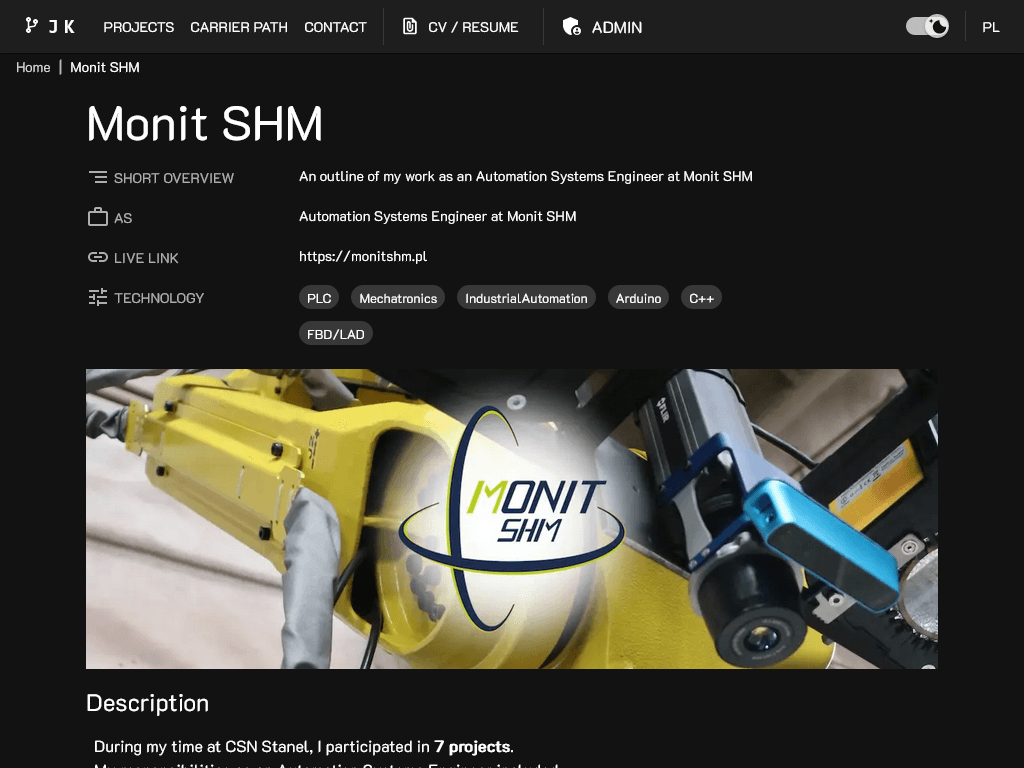The image size is (1024, 768).
Task: Toggle the dark mode switch
Action: (927, 27)
